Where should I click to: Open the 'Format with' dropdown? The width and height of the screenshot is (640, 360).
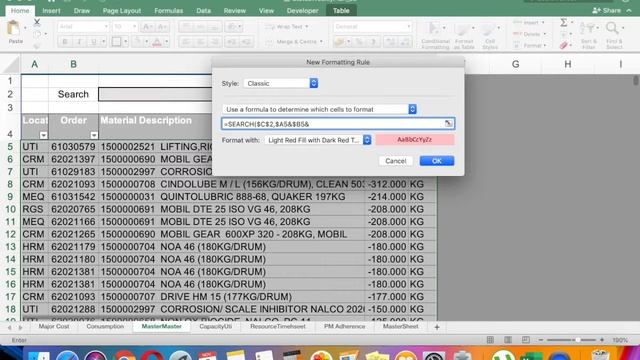[x=318, y=140]
